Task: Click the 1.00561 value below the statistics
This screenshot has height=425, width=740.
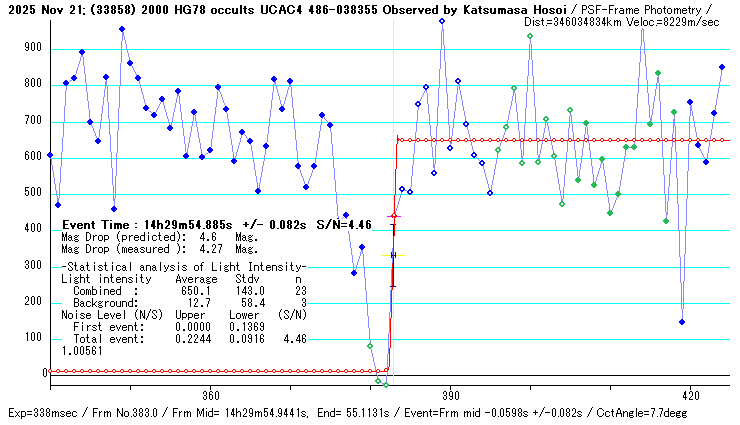Action: click(x=82, y=351)
